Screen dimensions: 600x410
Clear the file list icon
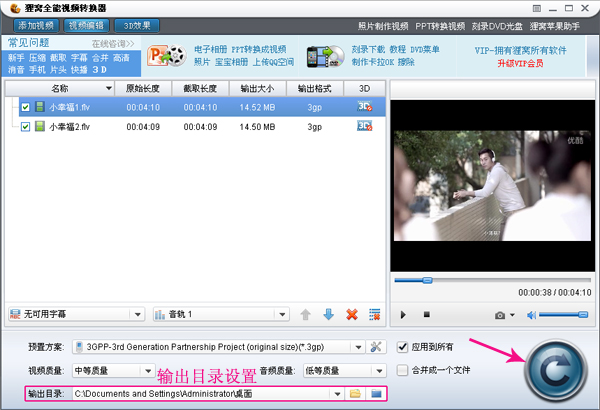click(375, 314)
